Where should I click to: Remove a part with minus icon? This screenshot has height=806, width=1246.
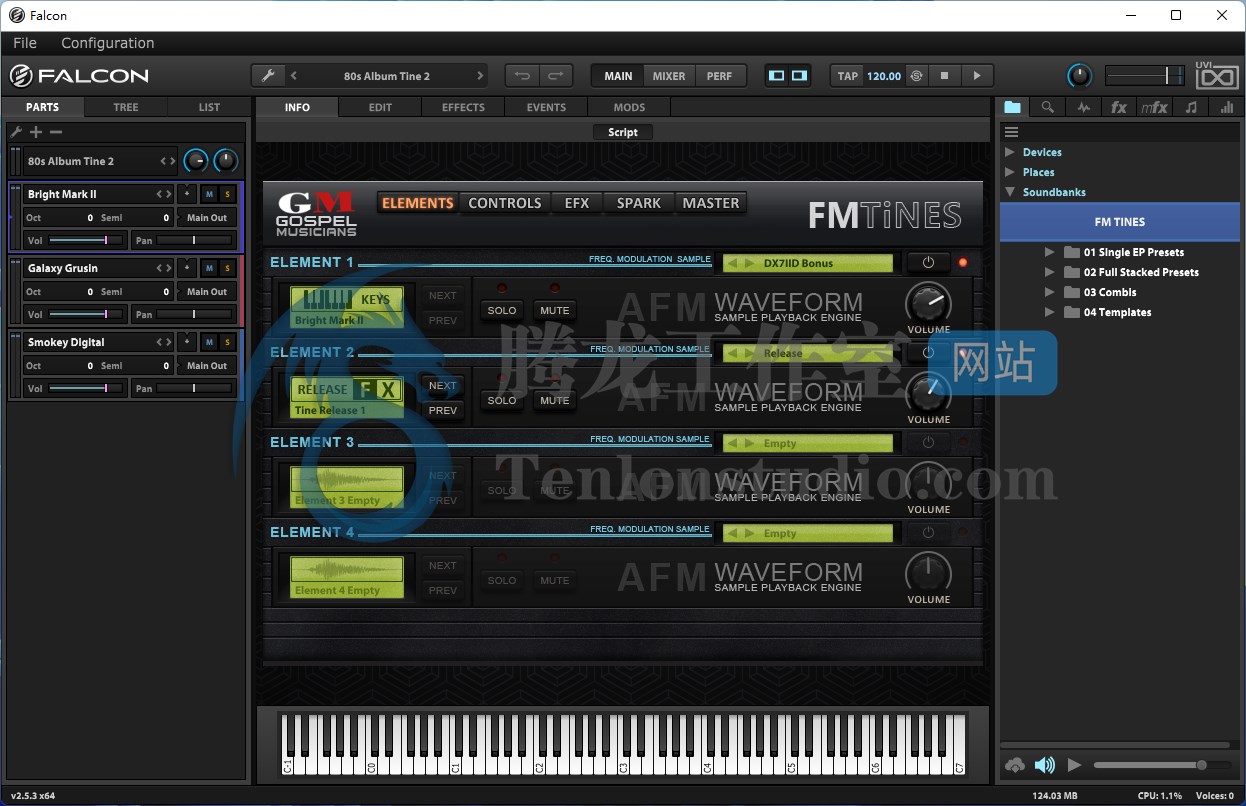tap(56, 132)
